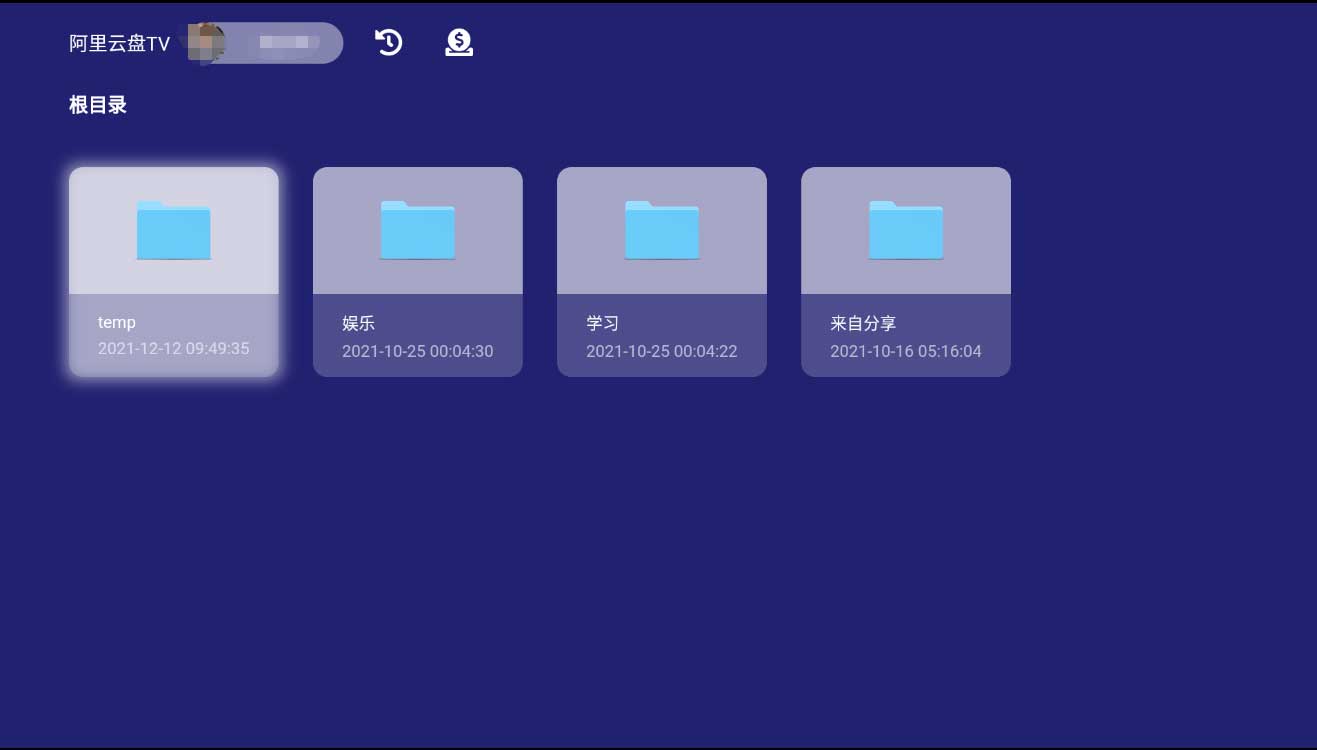
Task: Select the 学习 folder name label
Action: pyautogui.click(x=603, y=323)
